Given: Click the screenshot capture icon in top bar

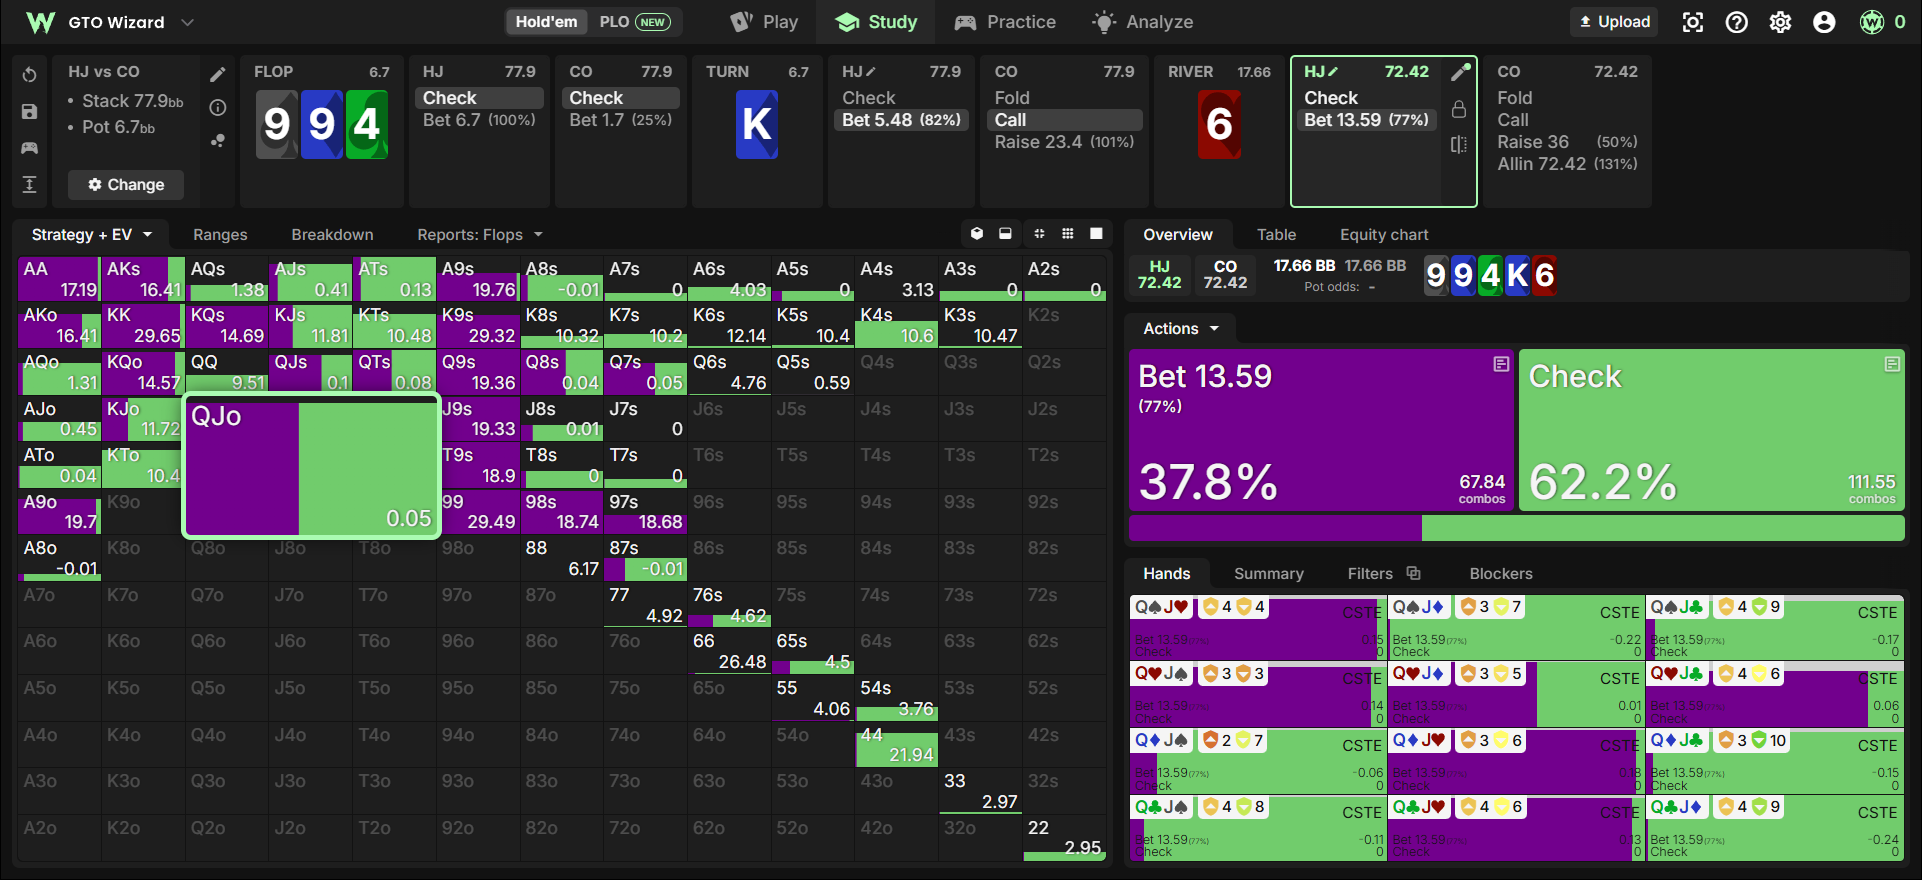Looking at the screenshot, I should pos(1693,22).
